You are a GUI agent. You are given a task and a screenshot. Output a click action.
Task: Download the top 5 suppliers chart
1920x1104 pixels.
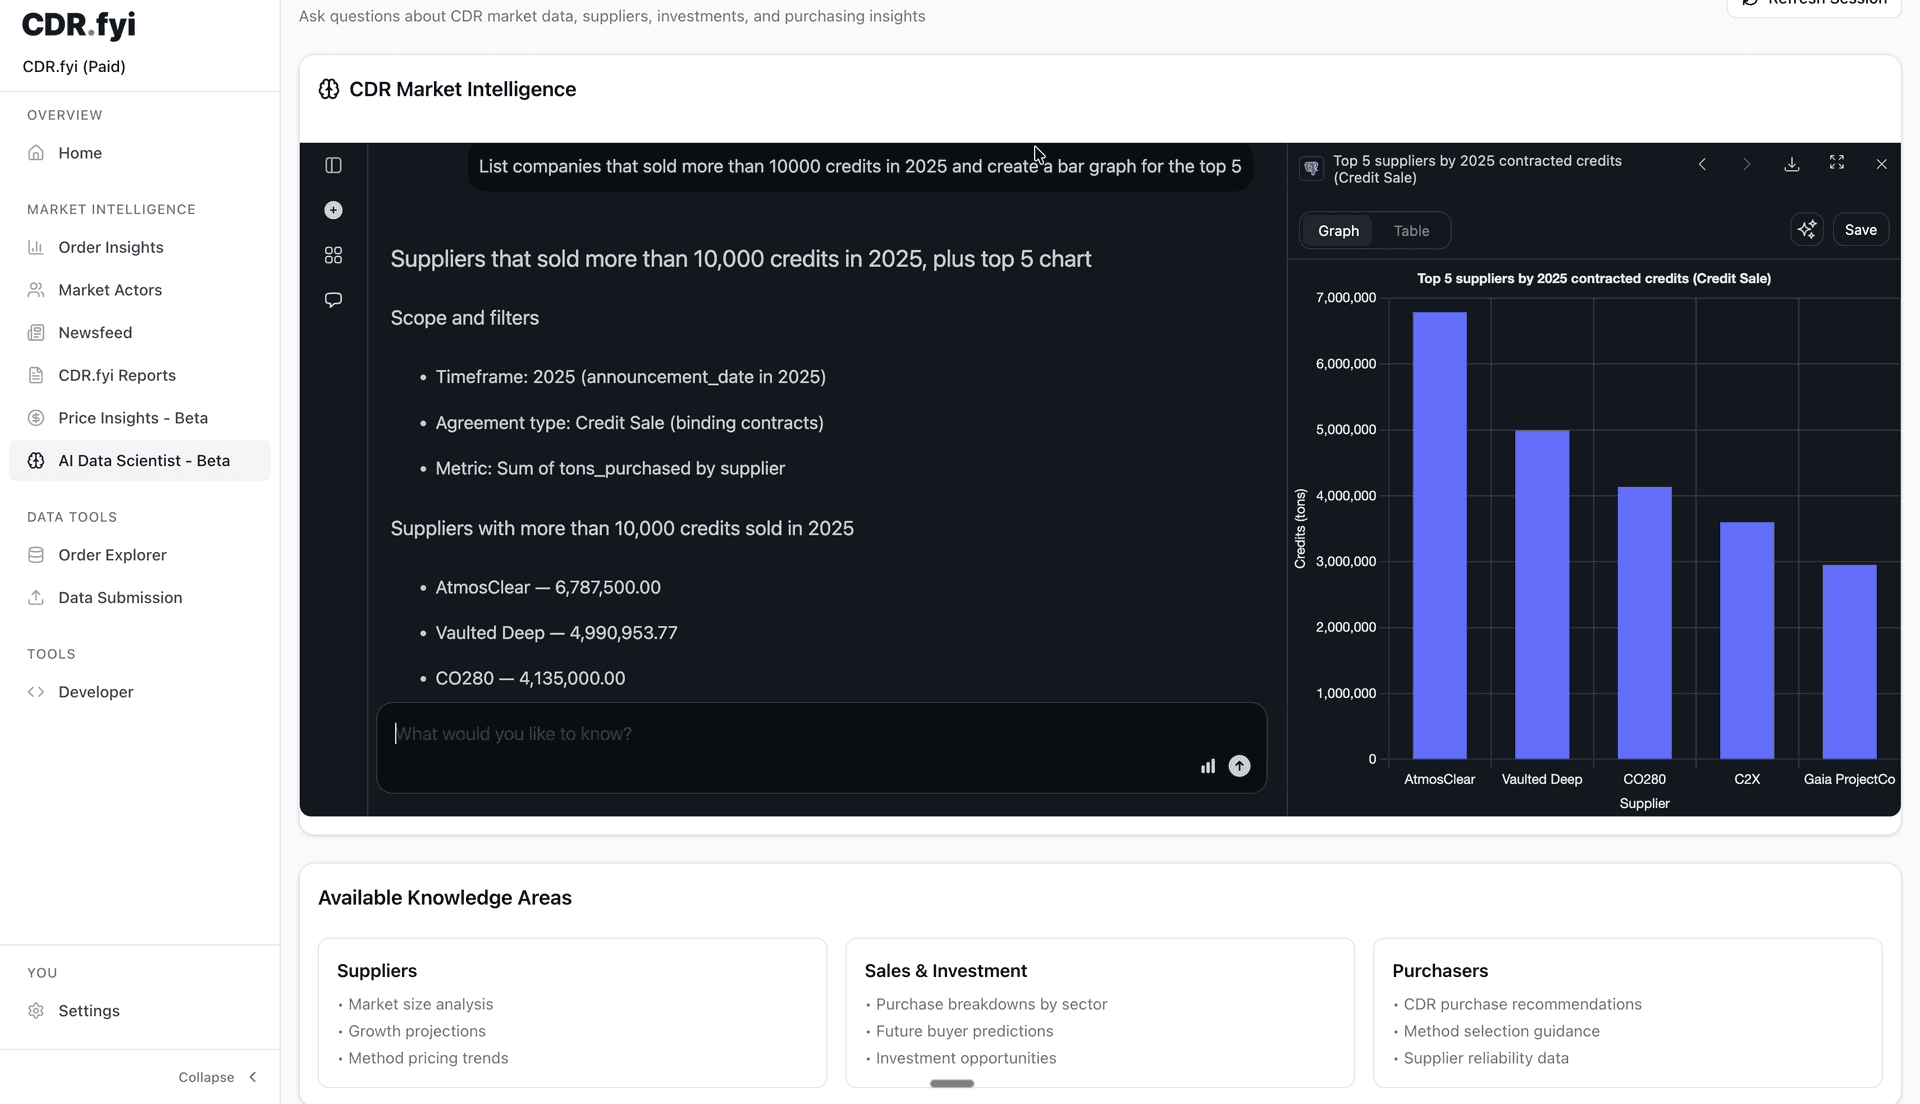tap(1792, 163)
